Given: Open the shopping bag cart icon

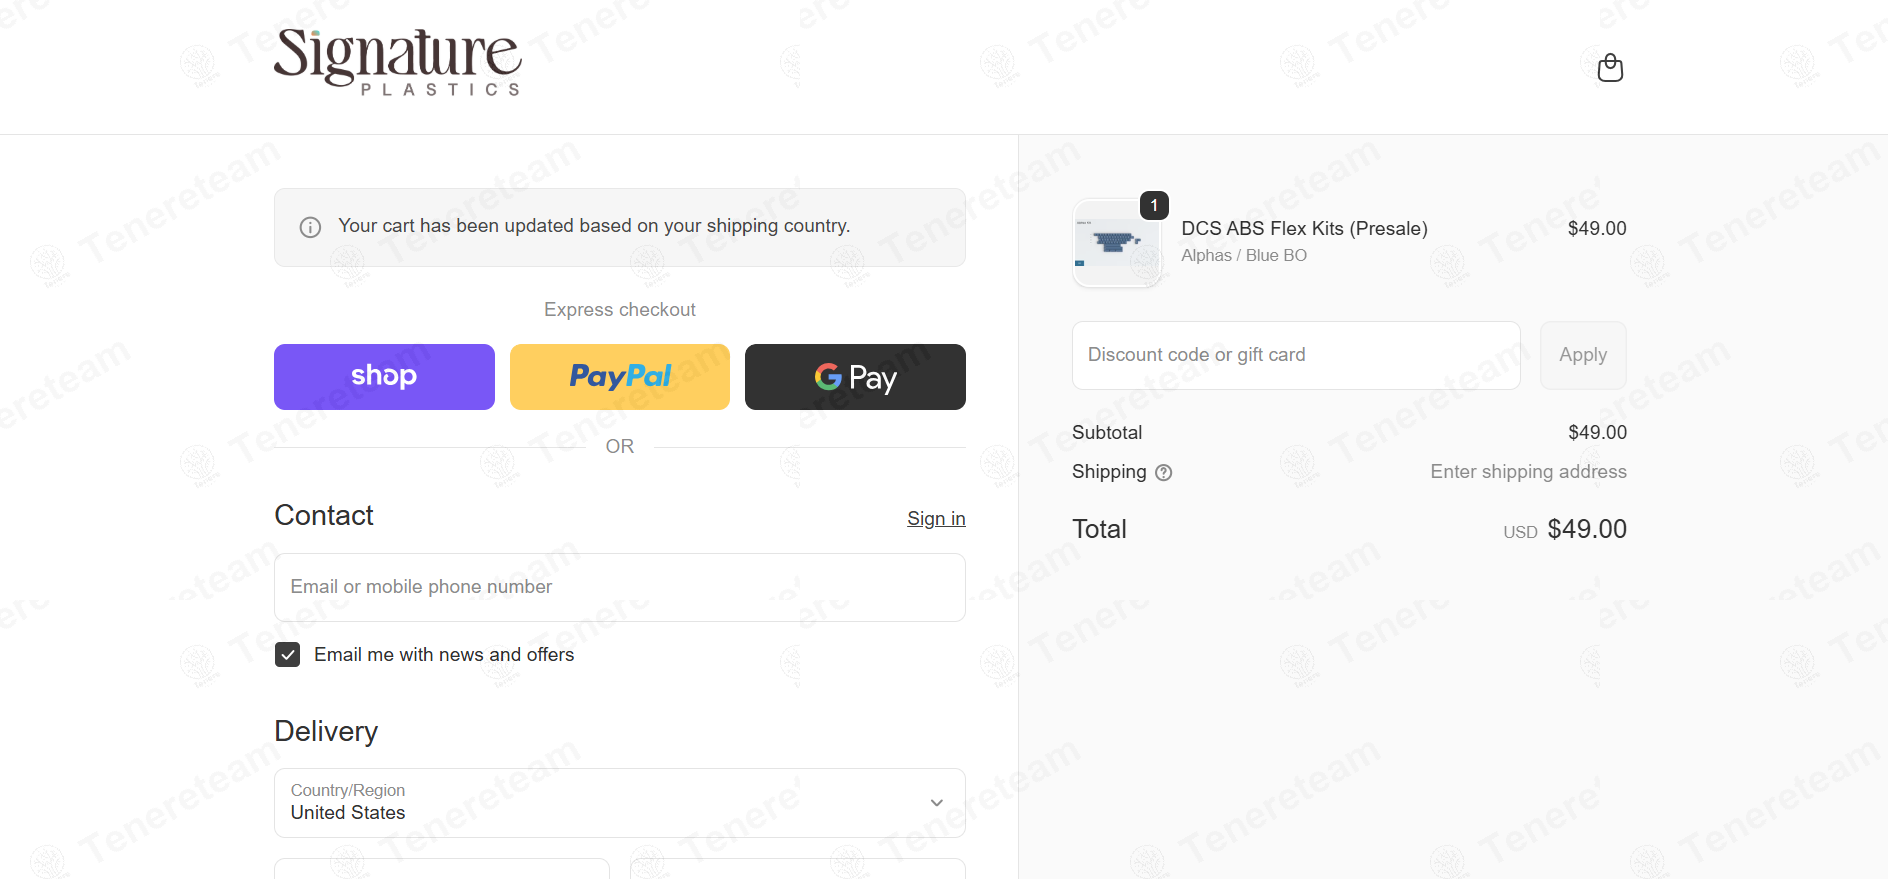Looking at the screenshot, I should point(1610,67).
